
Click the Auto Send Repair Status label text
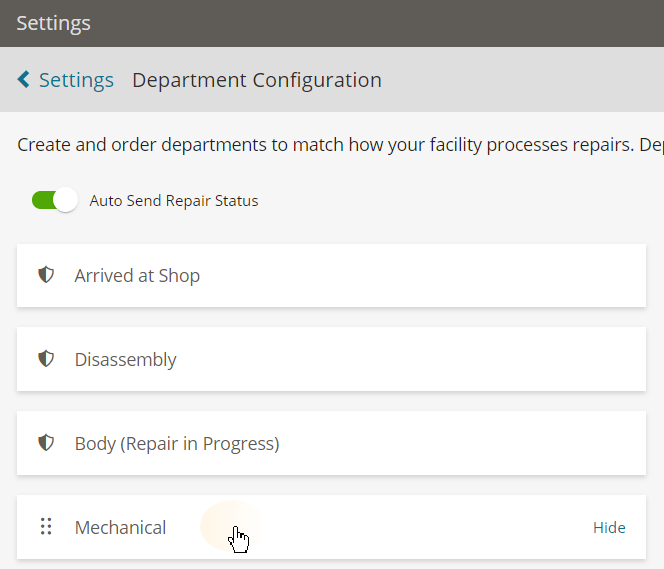(174, 201)
